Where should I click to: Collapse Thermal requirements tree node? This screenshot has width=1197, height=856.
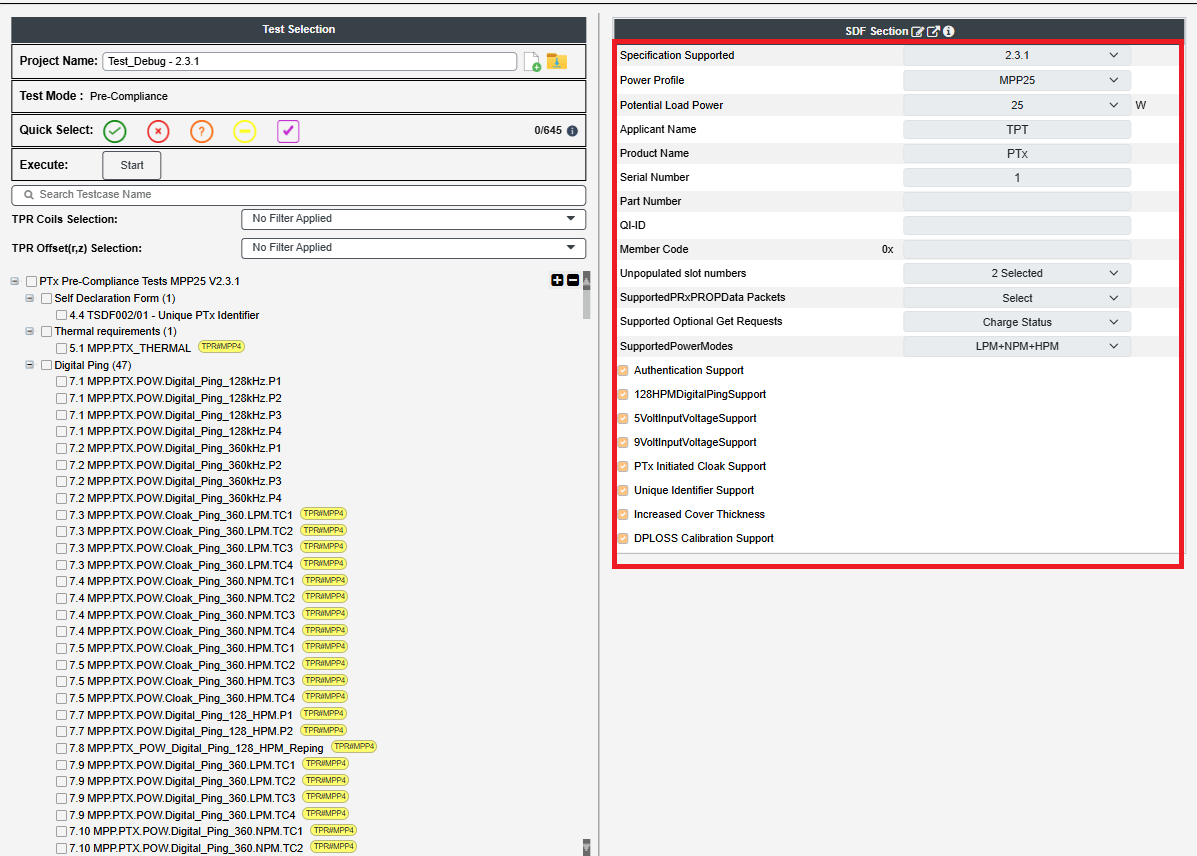30,331
